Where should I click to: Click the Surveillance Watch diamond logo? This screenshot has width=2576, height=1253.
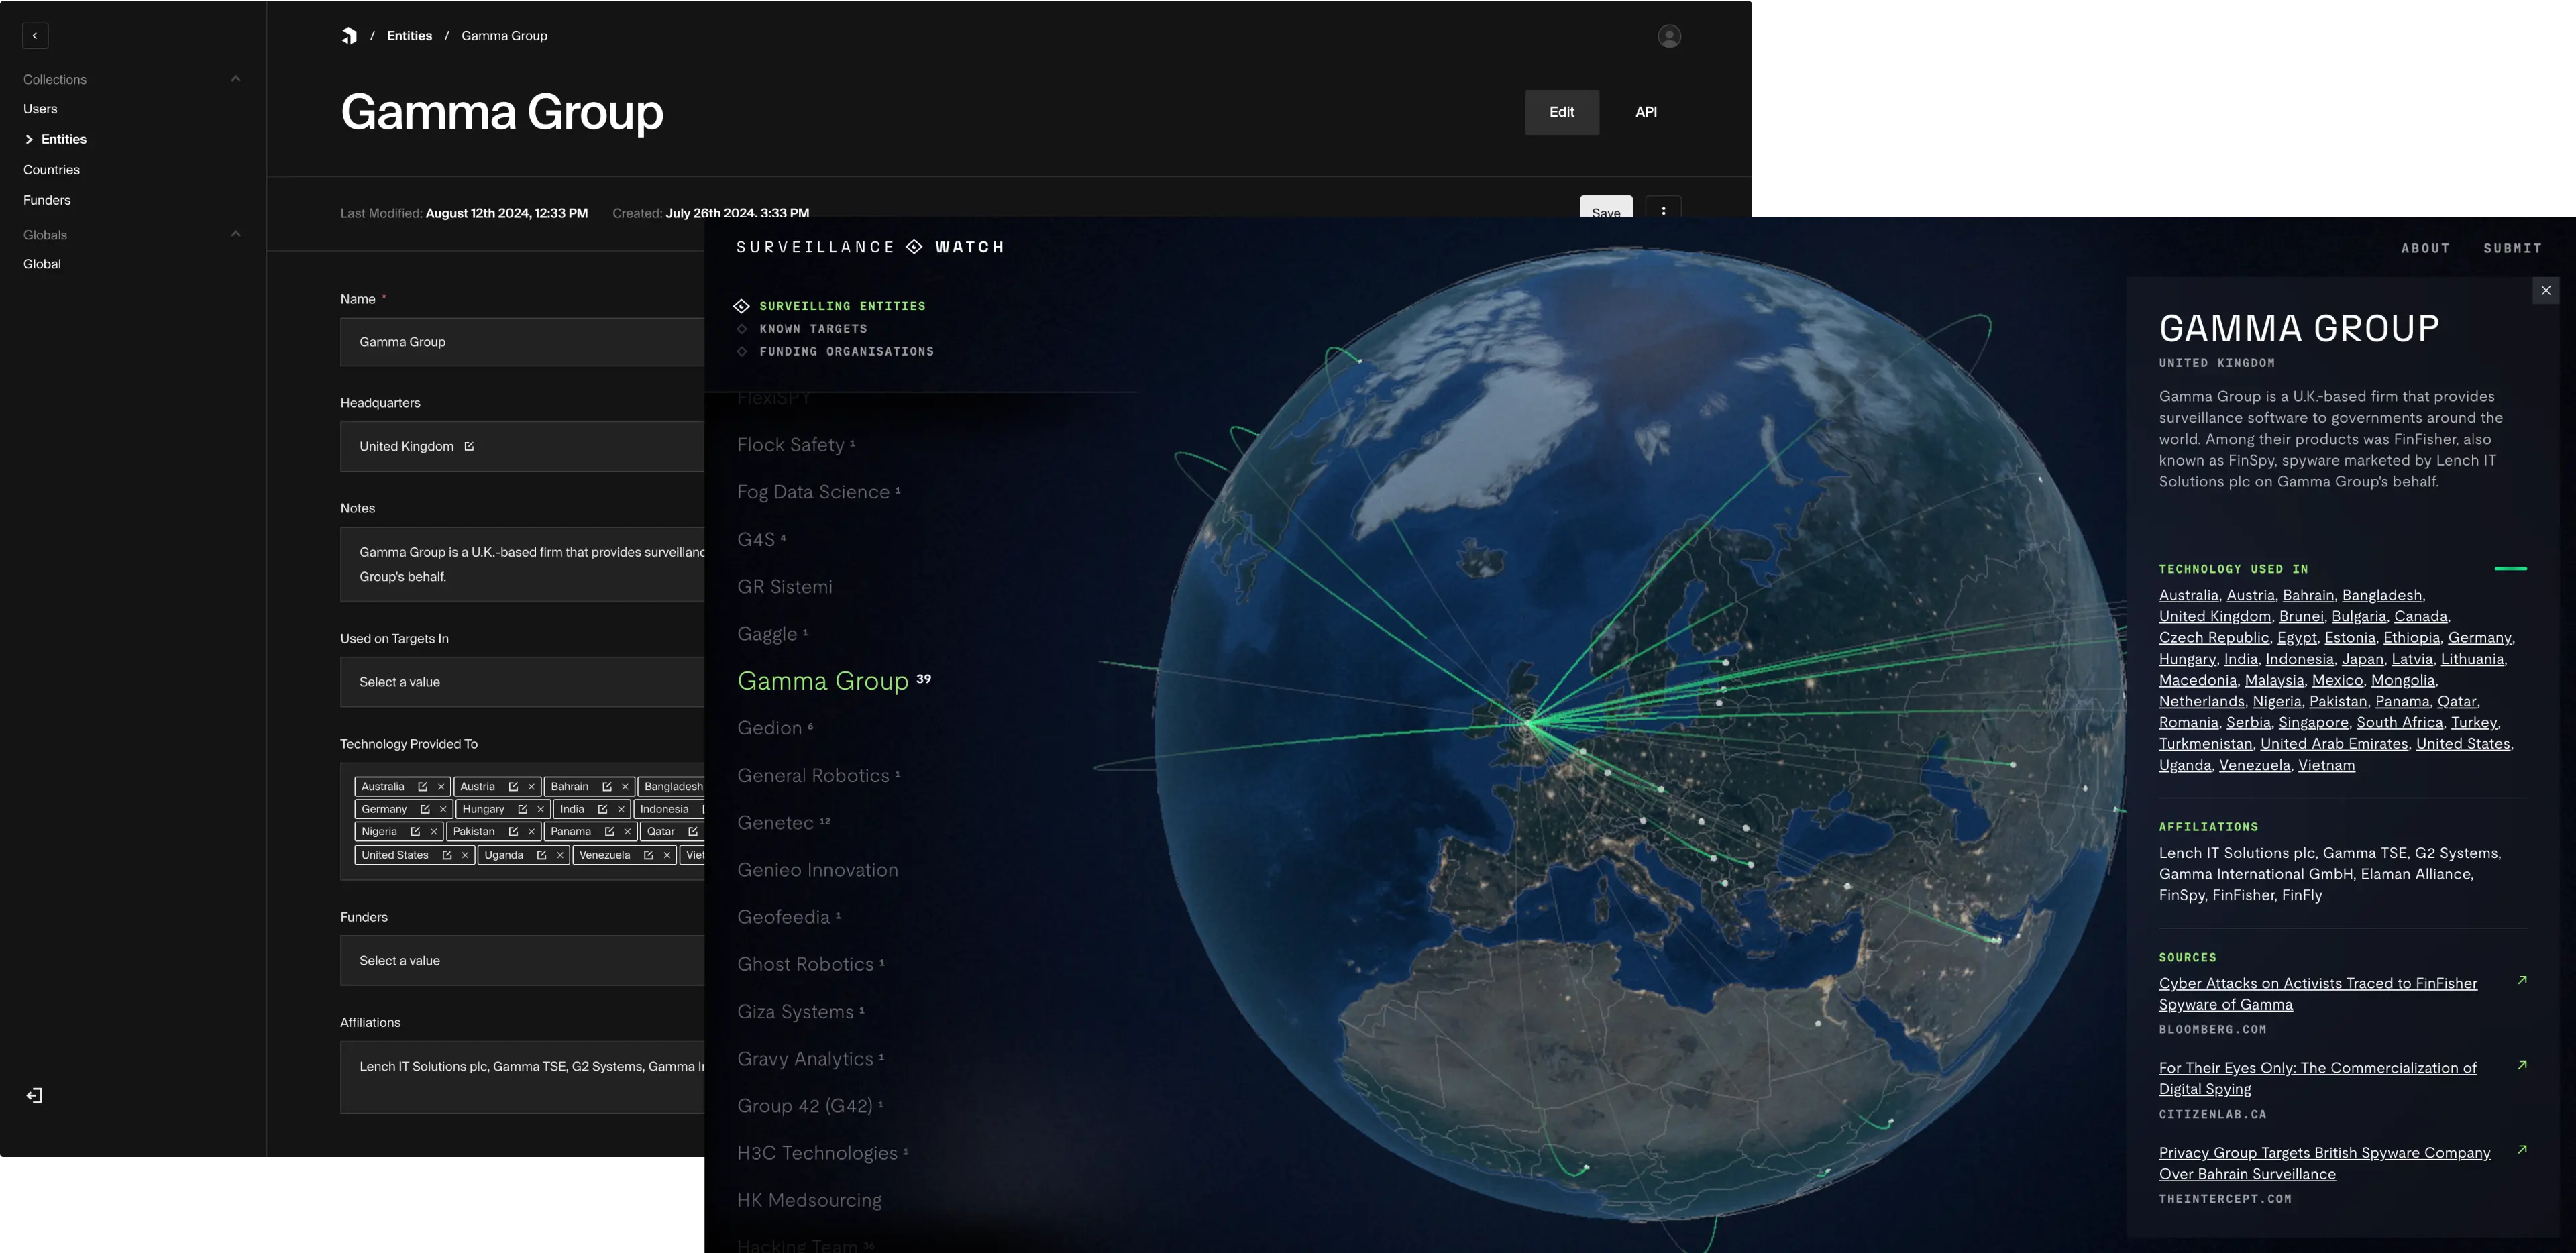[914, 247]
